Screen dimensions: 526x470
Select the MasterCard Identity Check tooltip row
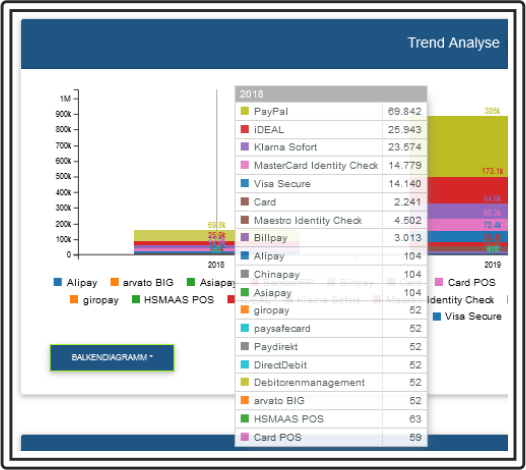click(331, 165)
